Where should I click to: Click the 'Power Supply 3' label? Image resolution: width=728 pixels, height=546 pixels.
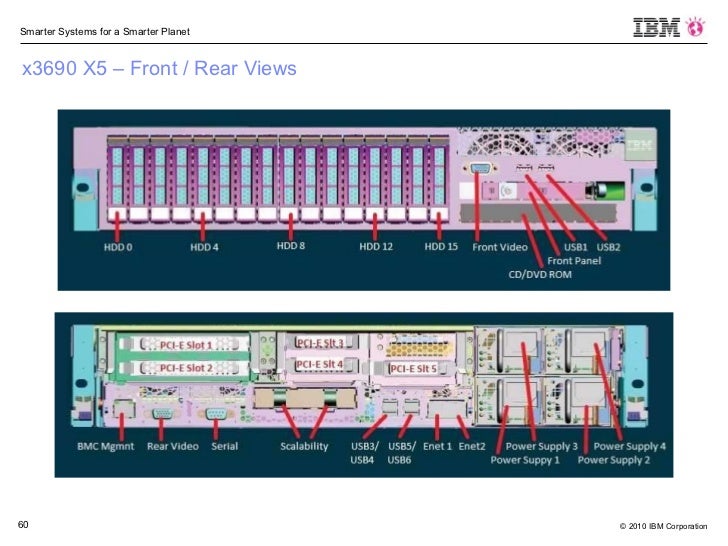click(542, 446)
